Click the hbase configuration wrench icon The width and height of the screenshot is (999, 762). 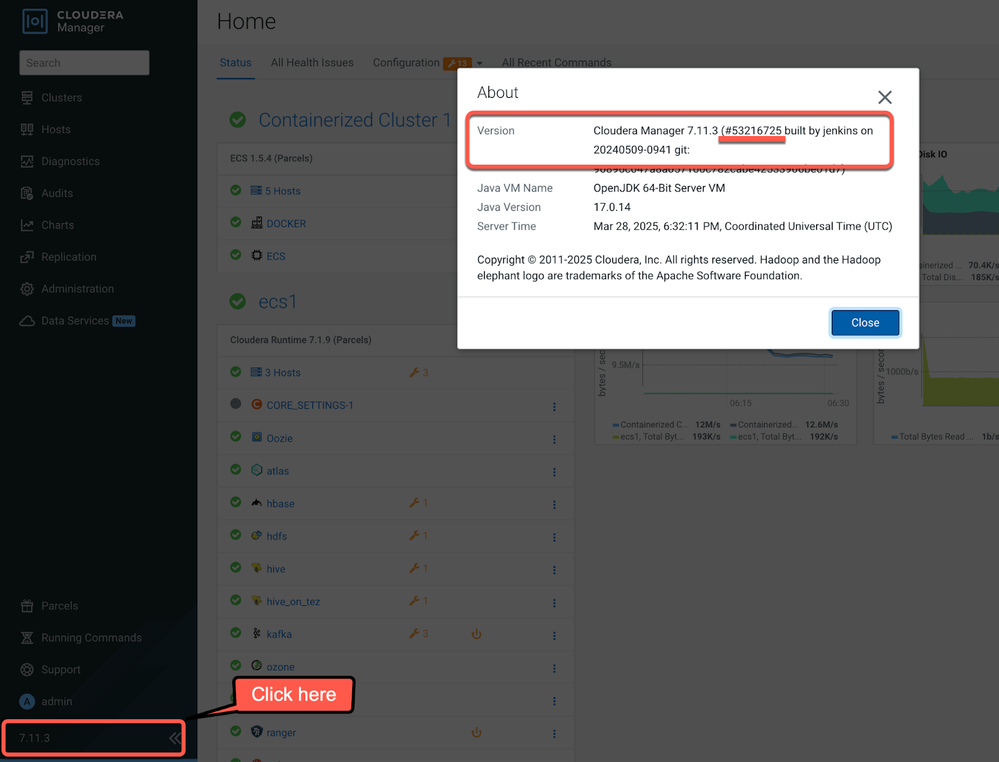click(414, 503)
